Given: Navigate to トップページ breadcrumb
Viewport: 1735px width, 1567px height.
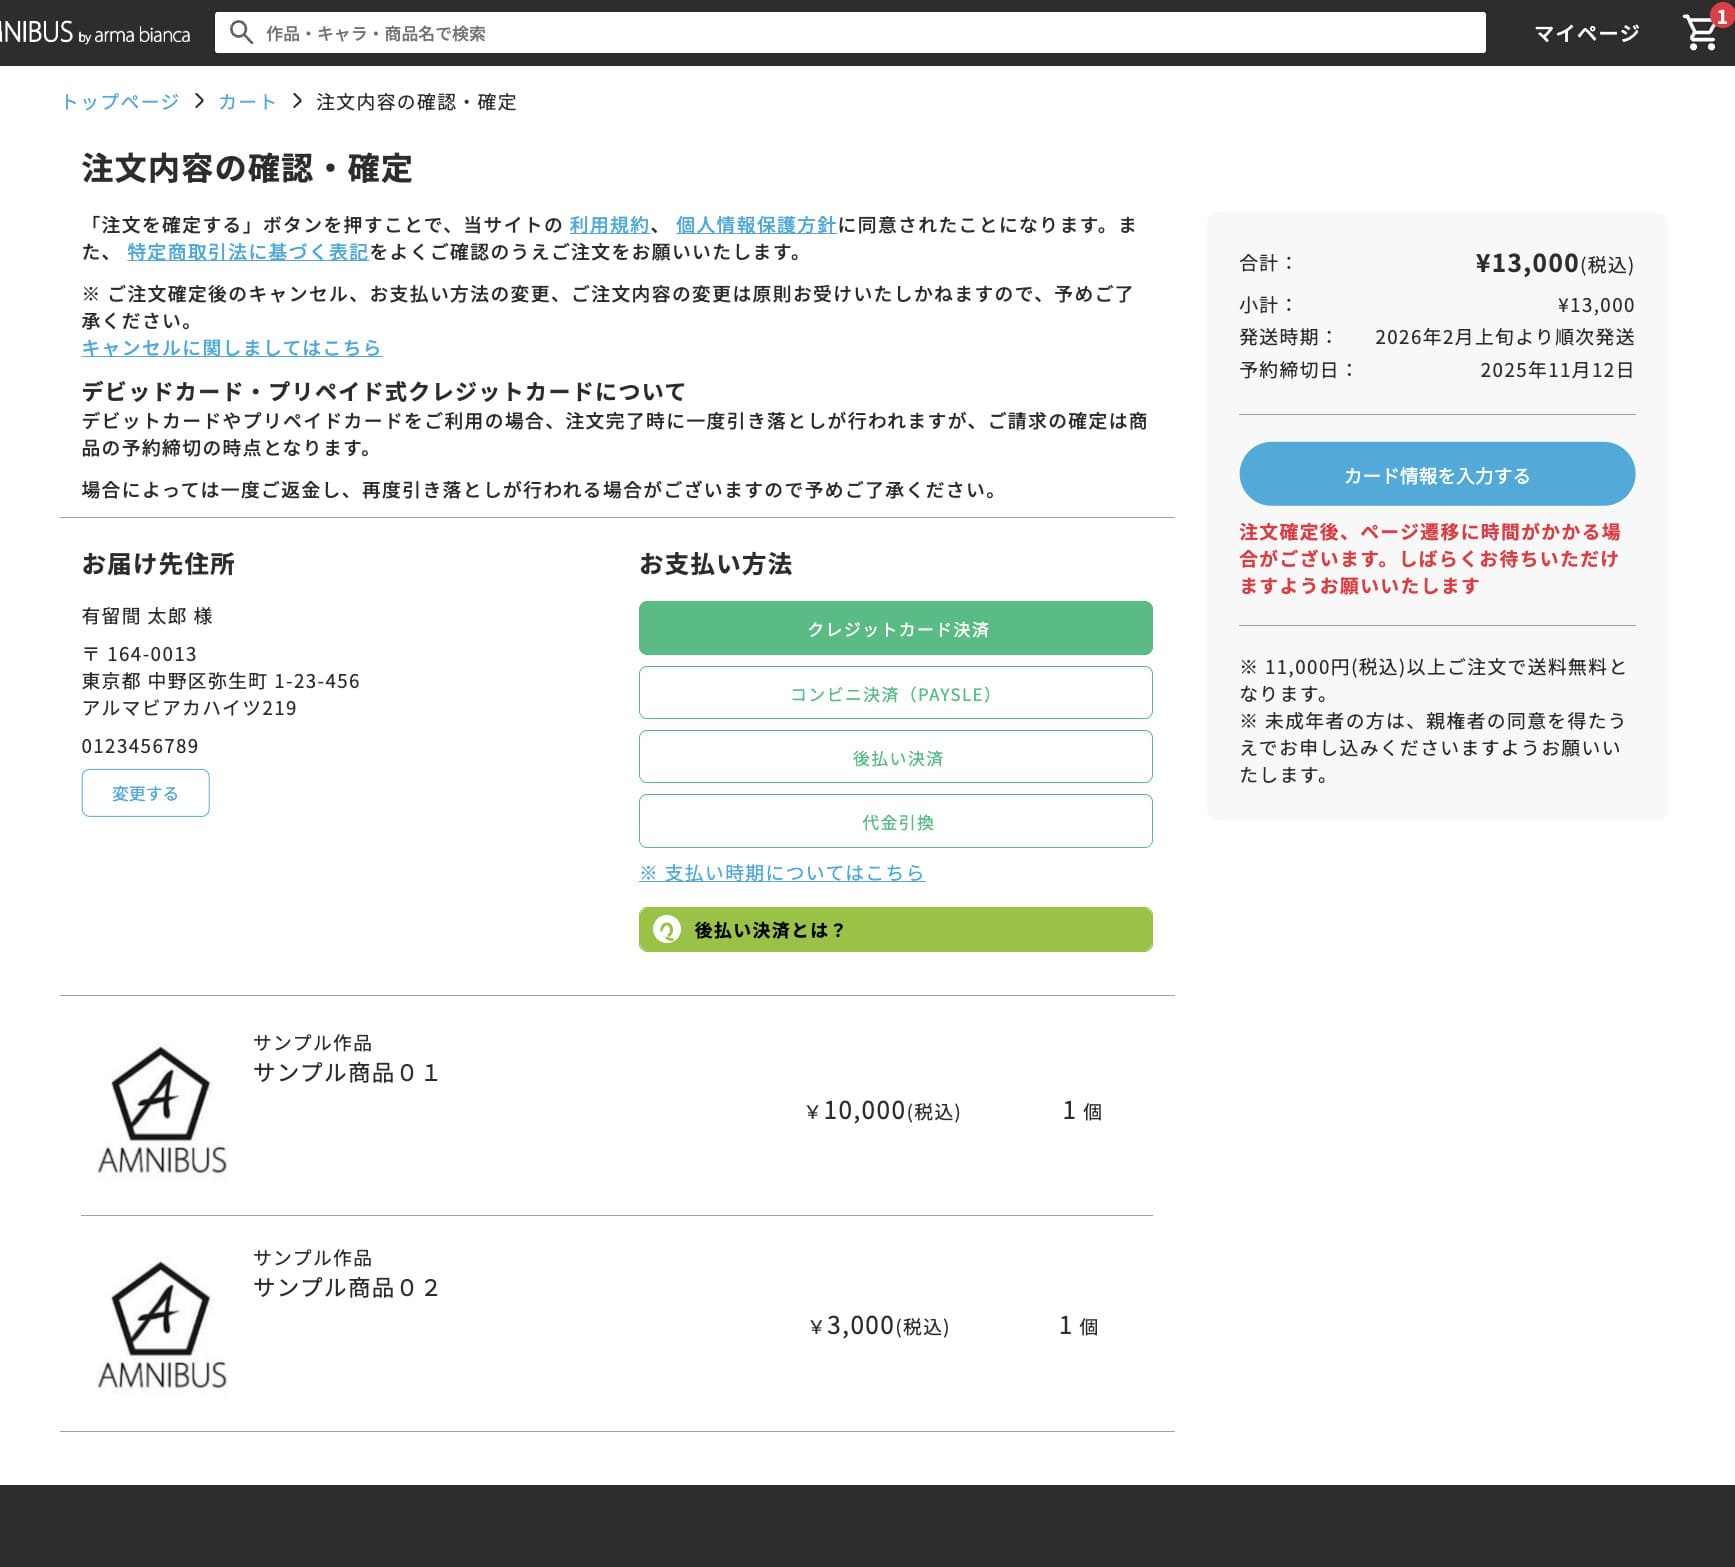Looking at the screenshot, I should 120,102.
